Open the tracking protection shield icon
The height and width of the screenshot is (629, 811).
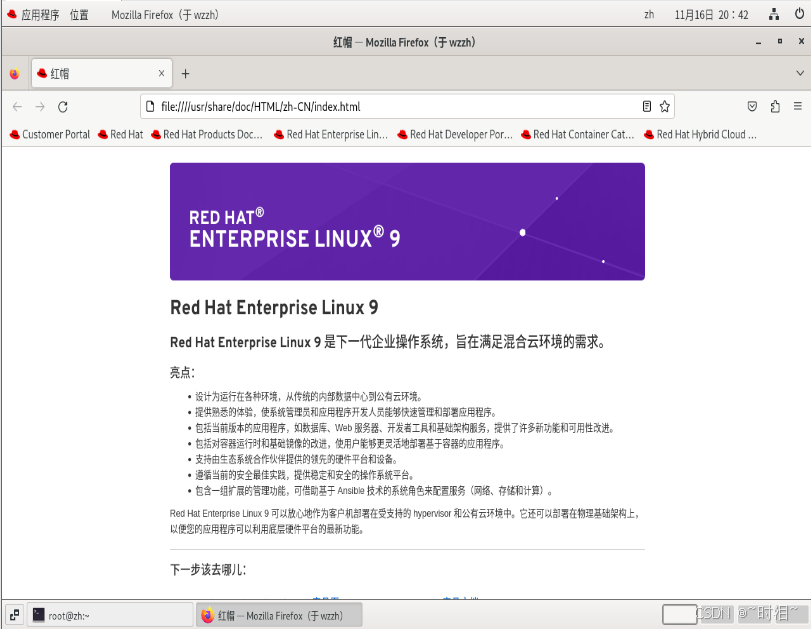click(753, 106)
